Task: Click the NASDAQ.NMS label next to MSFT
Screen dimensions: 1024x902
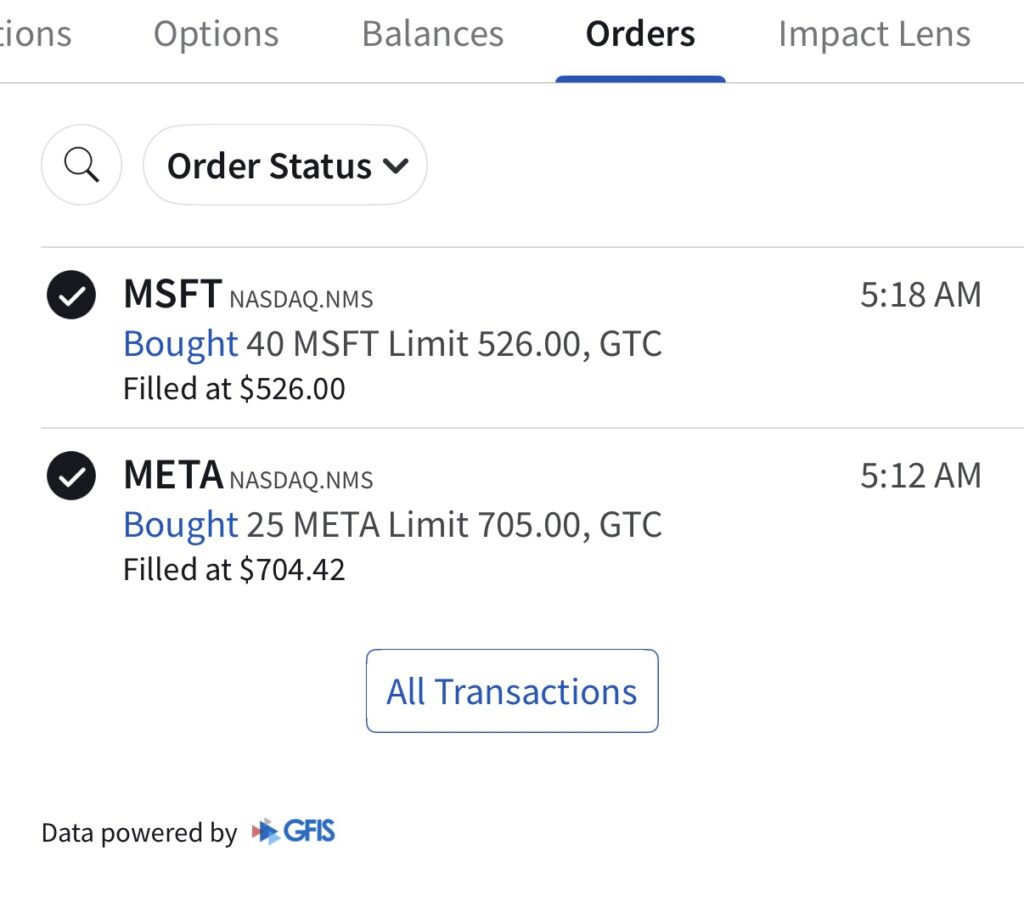Action: 303,298
